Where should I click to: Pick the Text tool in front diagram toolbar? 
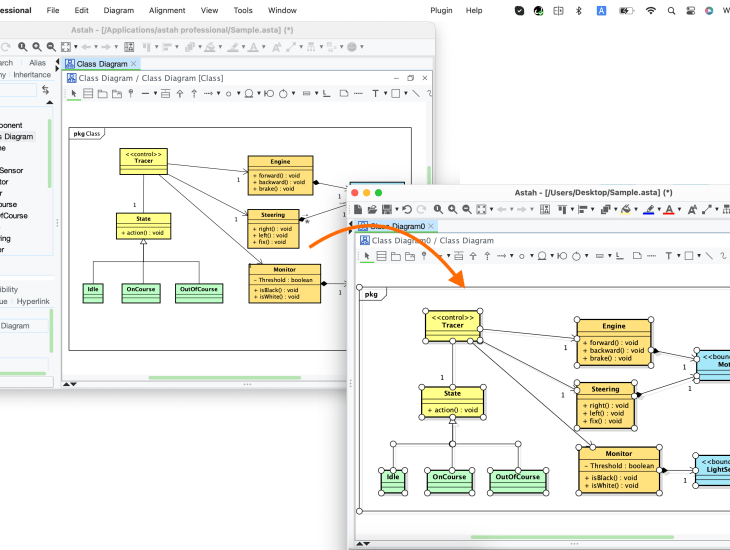668,256
